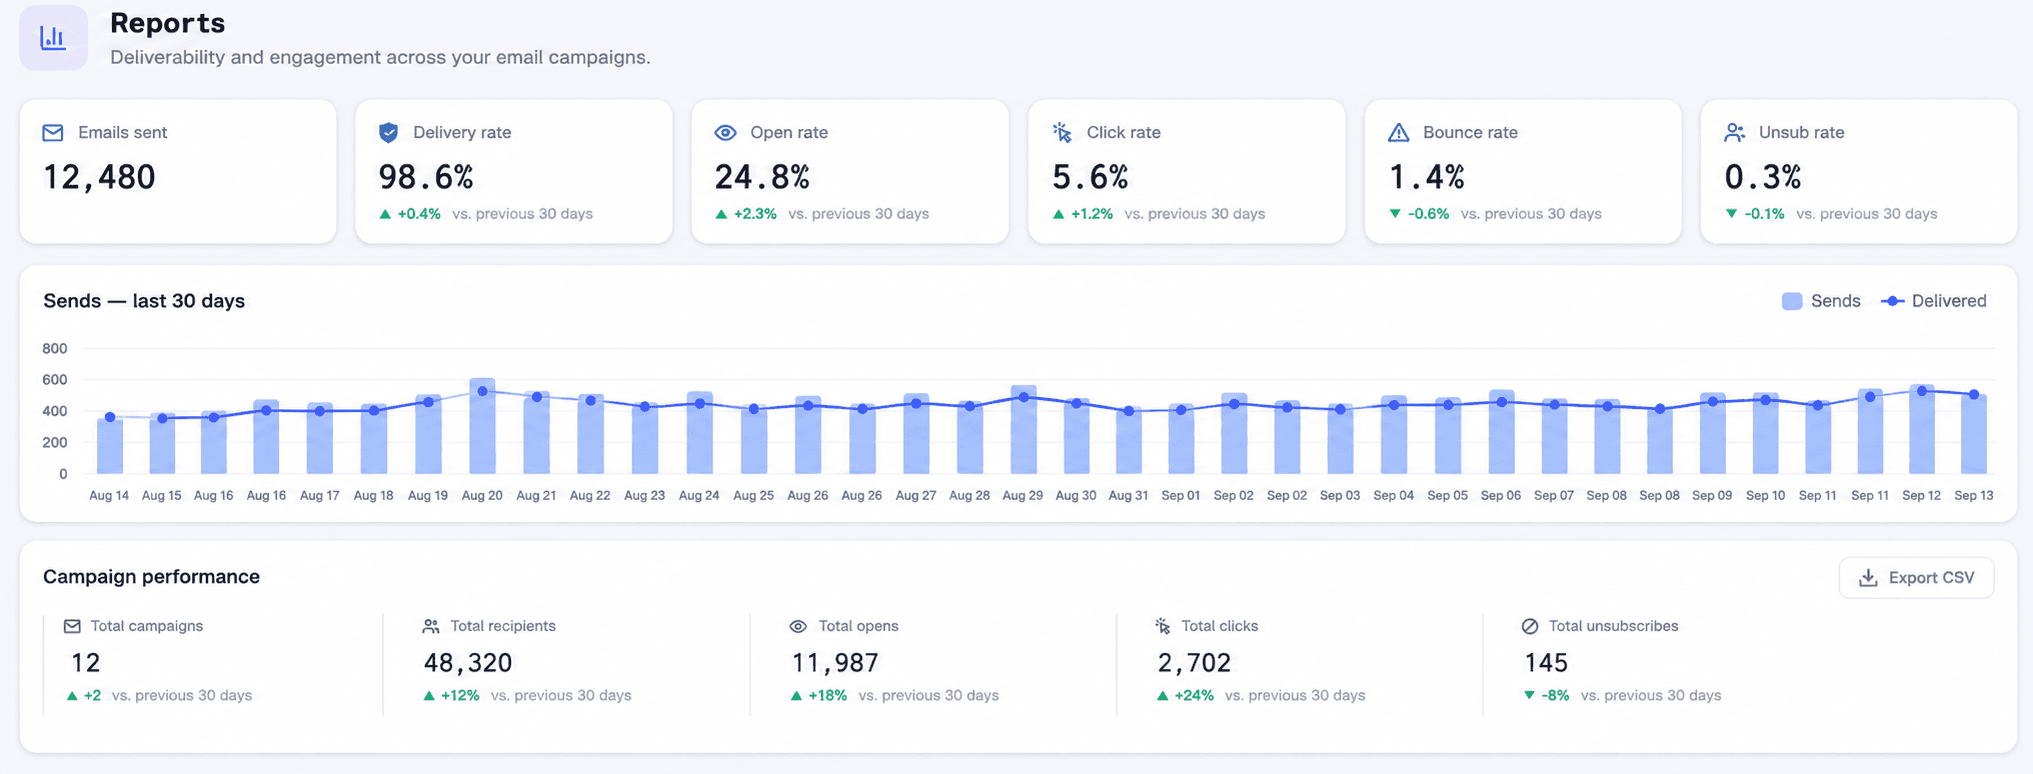Click the blocked circle icon for Total unsubscribes
2033x774 pixels.
pyautogui.click(x=1530, y=626)
